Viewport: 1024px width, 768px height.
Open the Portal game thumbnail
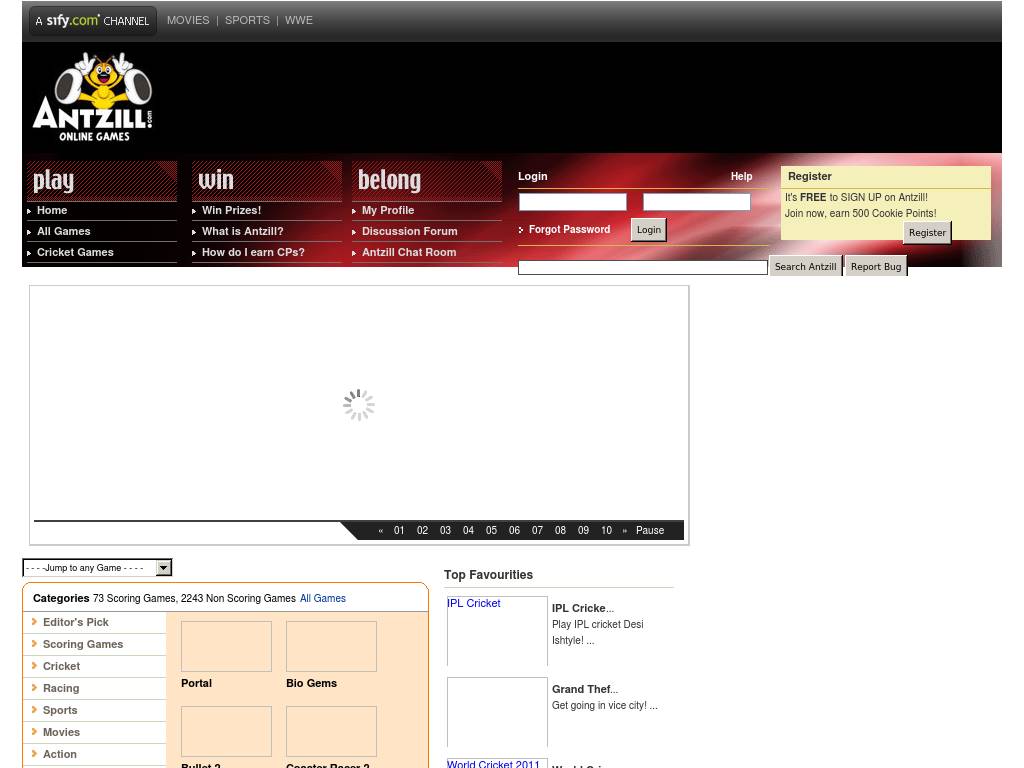coord(226,646)
